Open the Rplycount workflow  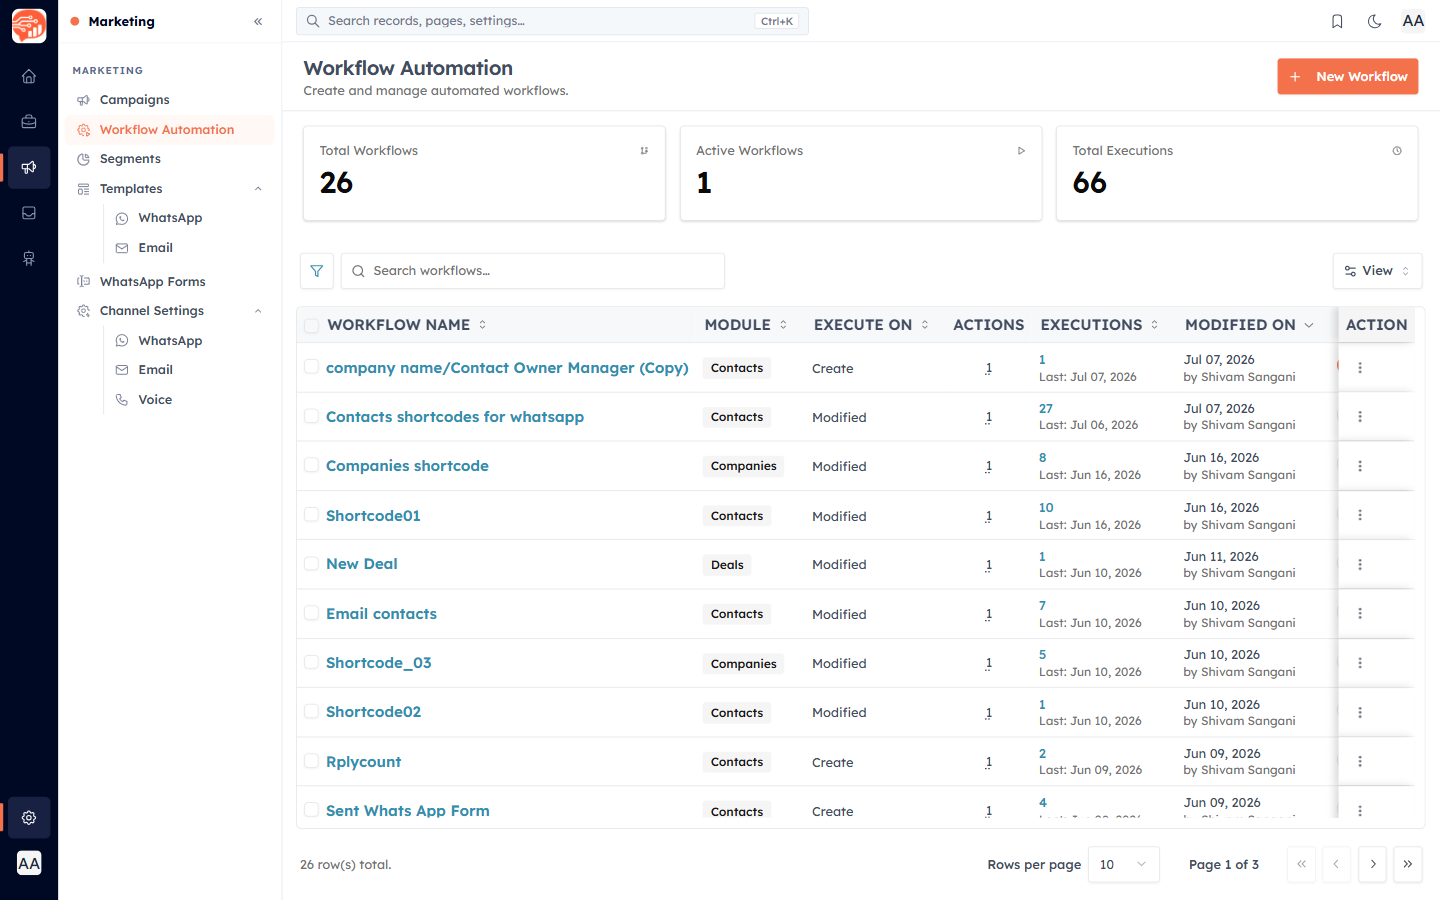363,762
